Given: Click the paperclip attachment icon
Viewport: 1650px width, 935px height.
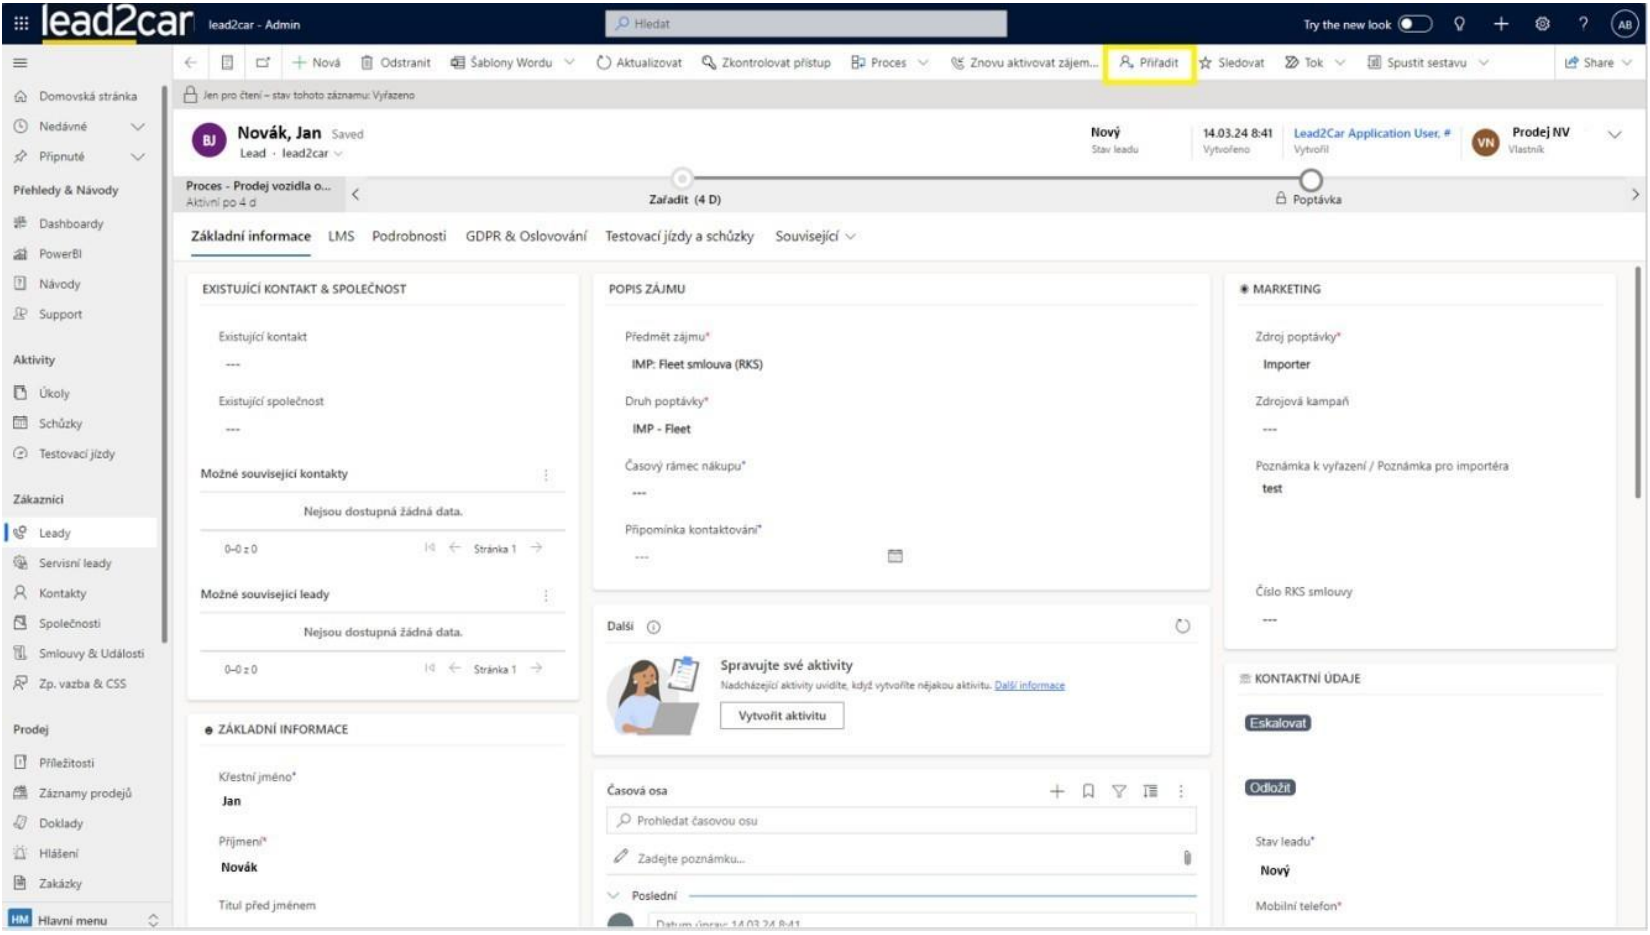Looking at the screenshot, I should click(x=1187, y=859).
